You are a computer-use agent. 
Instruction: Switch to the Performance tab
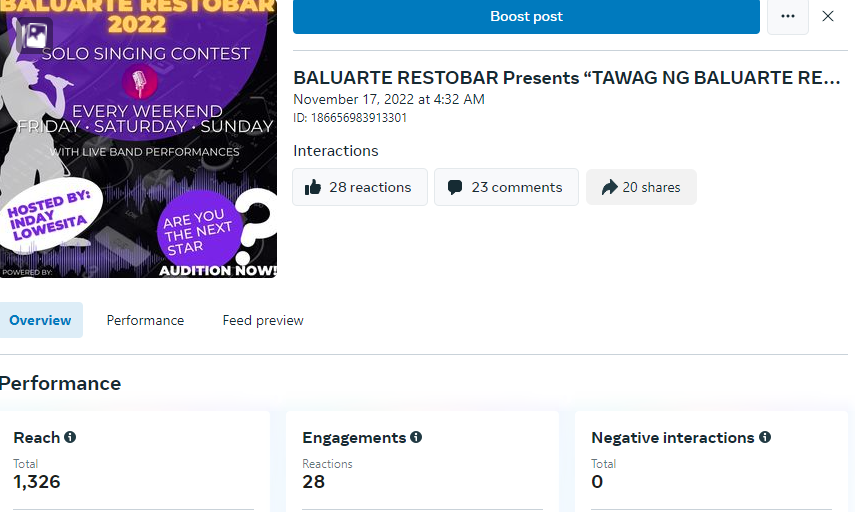[145, 320]
